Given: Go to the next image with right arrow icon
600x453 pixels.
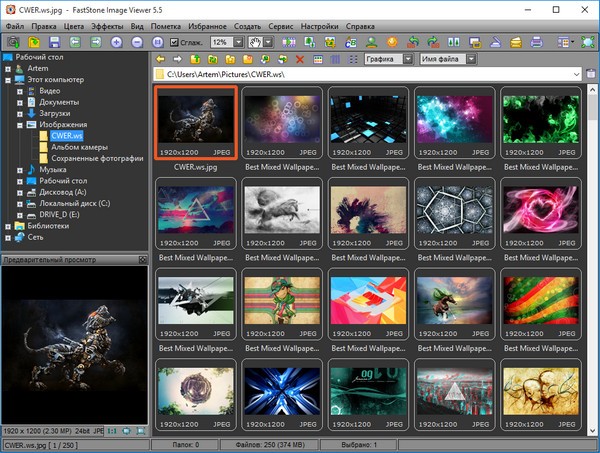Looking at the screenshot, I should [x=96, y=42].
